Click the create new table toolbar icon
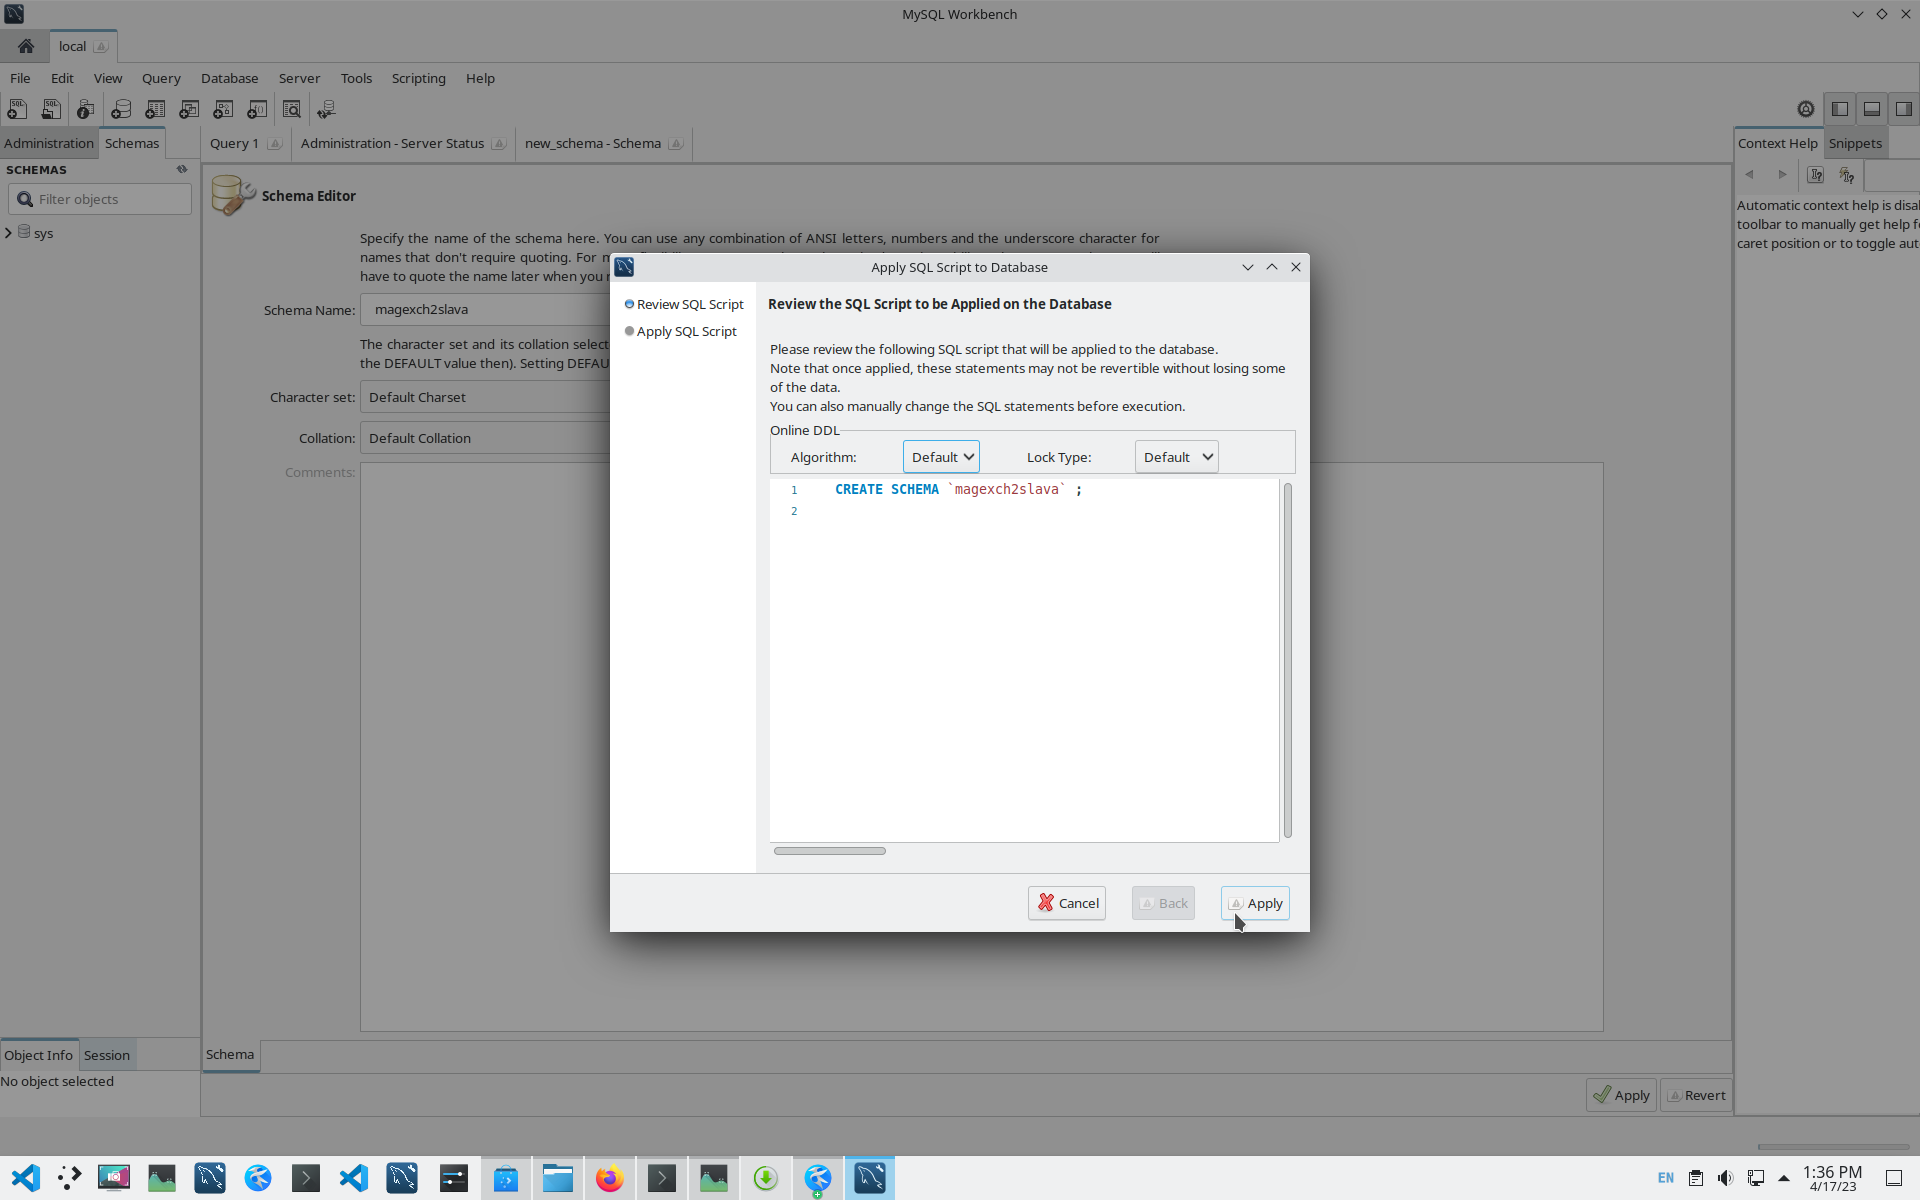1920x1200 pixels. (155, 109)
